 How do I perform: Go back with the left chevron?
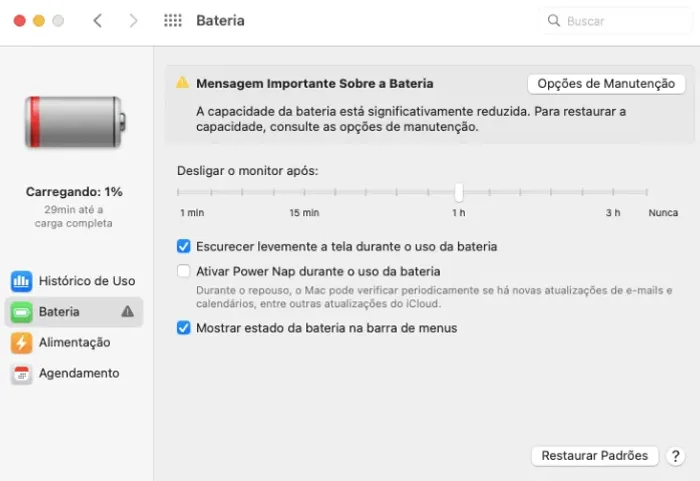pyautogui.click(x=98, y=21)
